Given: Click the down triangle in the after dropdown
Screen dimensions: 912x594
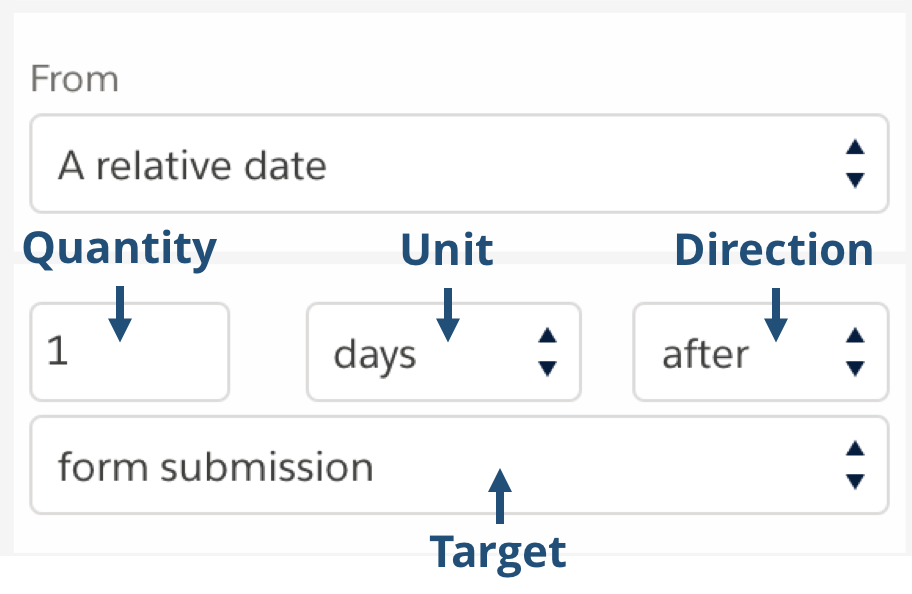Looking at the screenshot, I should pyautogui.click(x=854, y=368).
